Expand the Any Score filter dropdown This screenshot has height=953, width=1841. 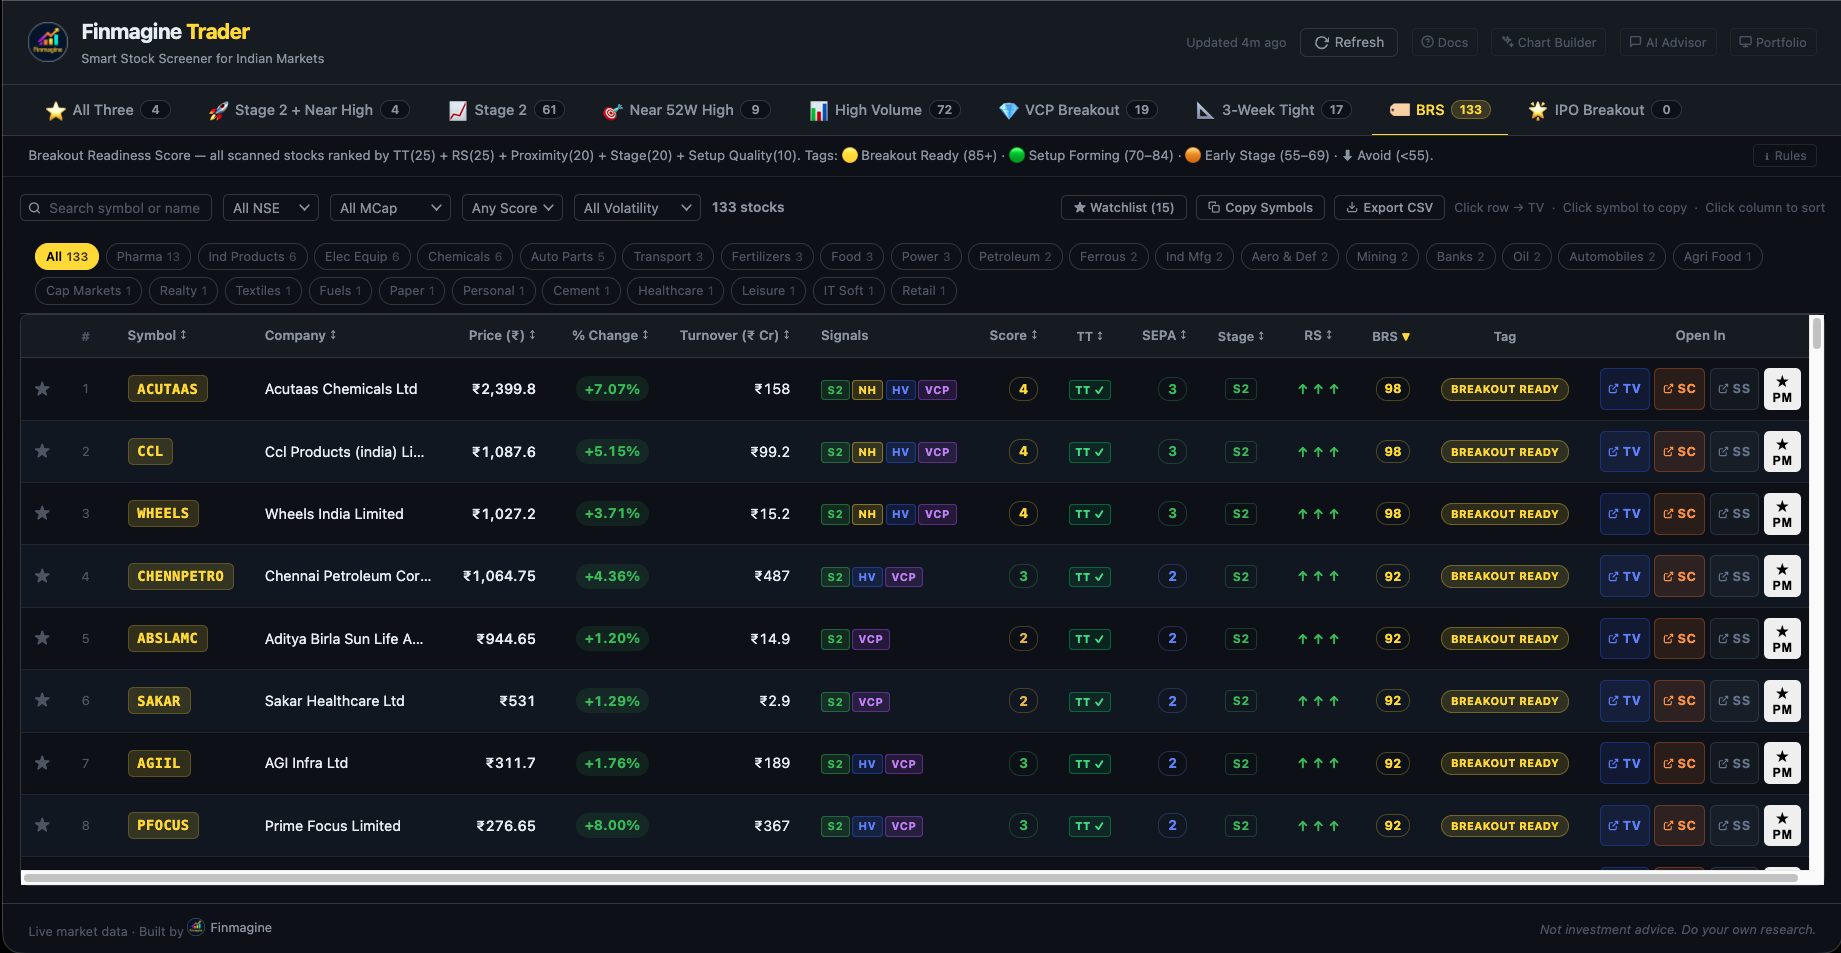point(512,207)
